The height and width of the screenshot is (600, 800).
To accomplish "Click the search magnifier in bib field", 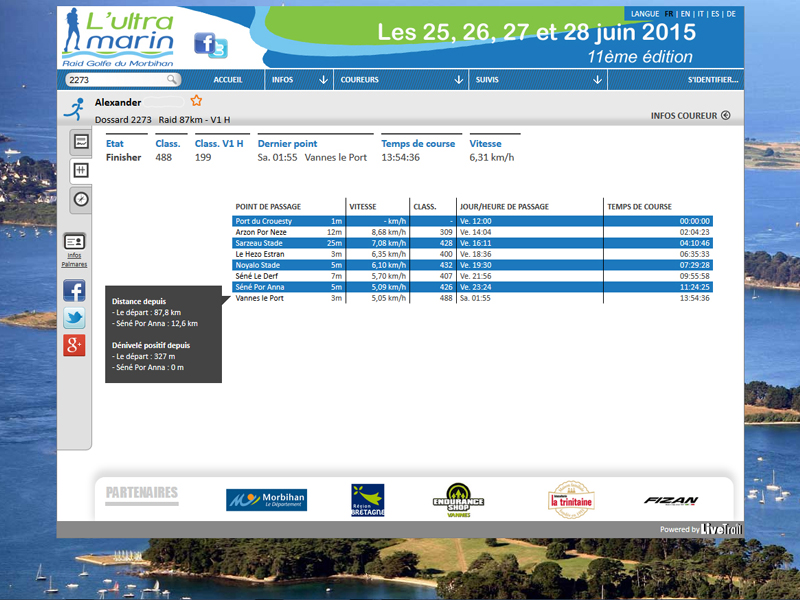I will coord(172,79).
